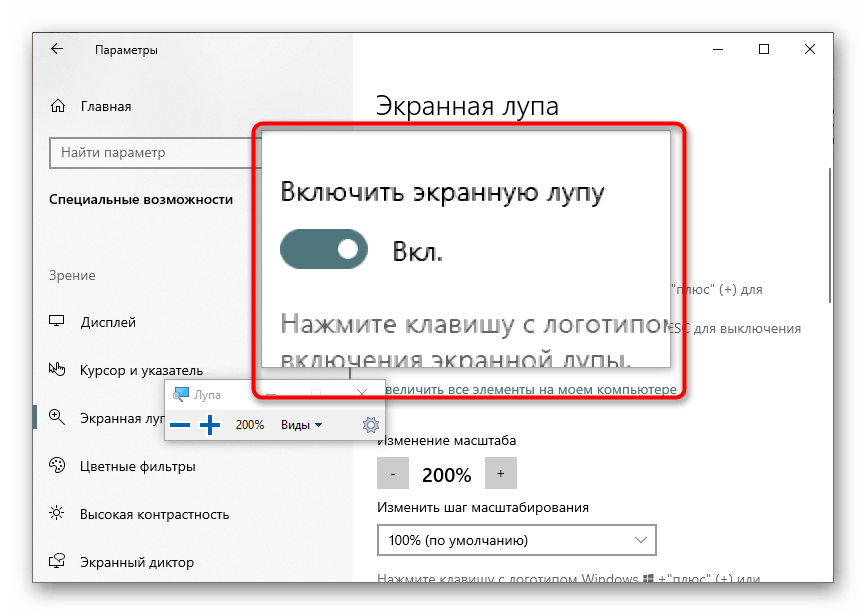
Task: Toggle the Включить экранную лупу switch
Action: [x=324, y=250]
